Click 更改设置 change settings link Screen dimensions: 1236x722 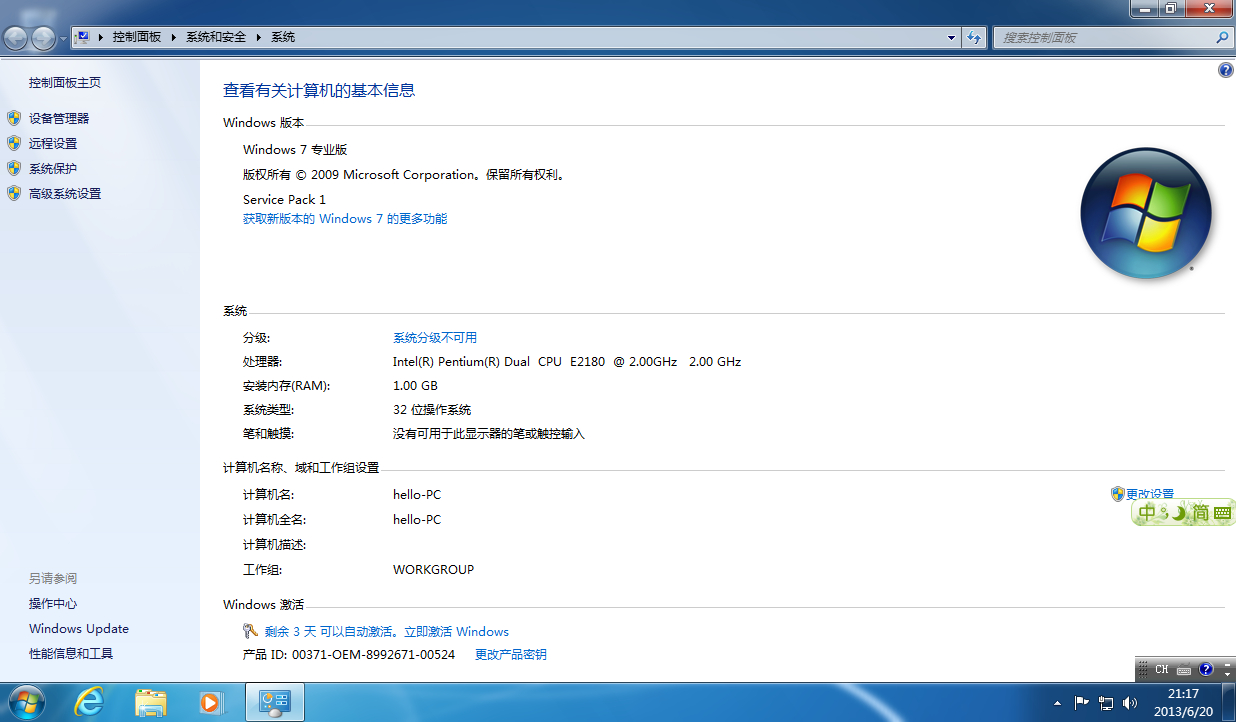1150,494
